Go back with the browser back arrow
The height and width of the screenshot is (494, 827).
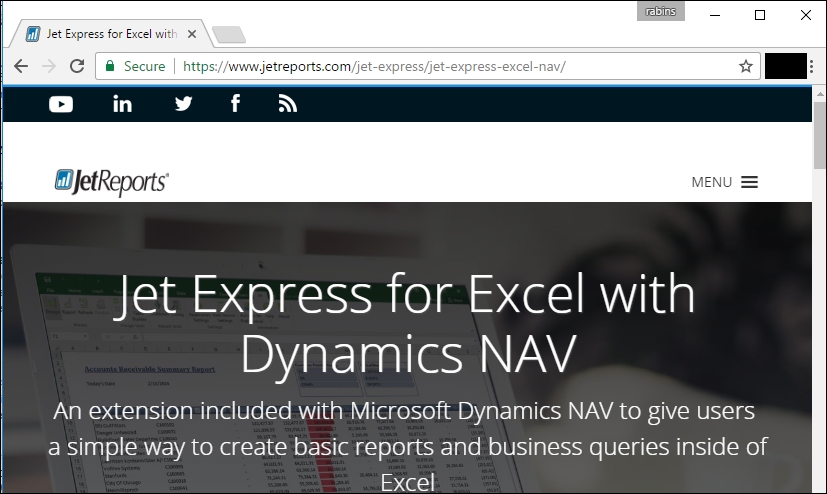pos(21,66)
